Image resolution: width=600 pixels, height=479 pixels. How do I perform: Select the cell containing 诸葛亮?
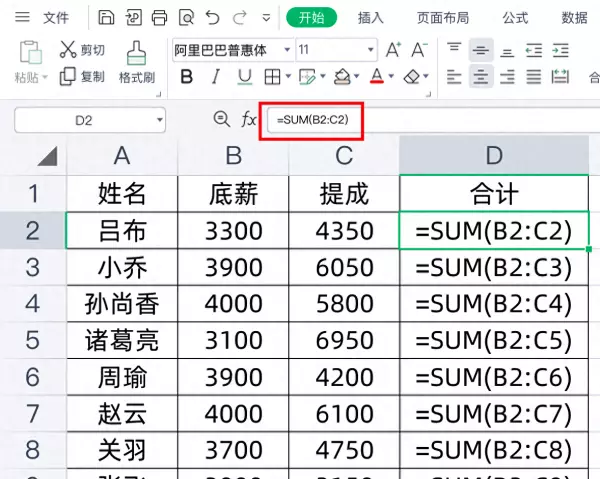tap(122, 341)
